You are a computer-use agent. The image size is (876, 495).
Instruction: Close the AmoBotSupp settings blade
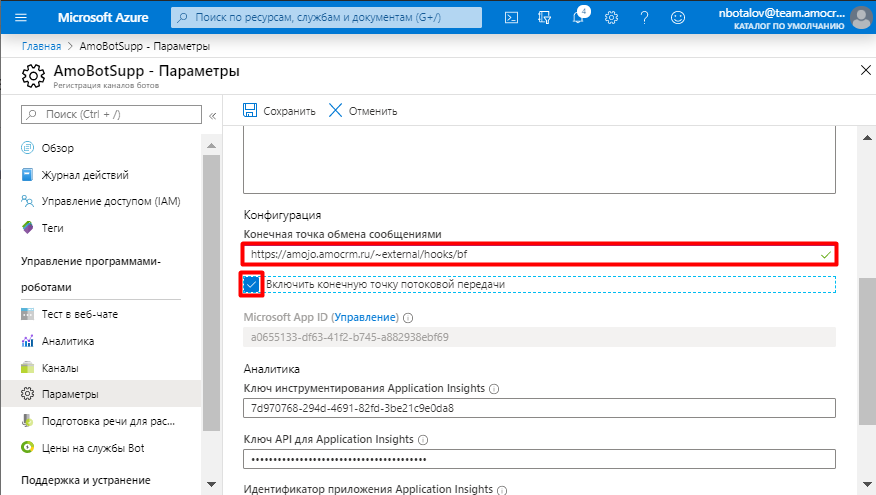click(x=865, y=70)
